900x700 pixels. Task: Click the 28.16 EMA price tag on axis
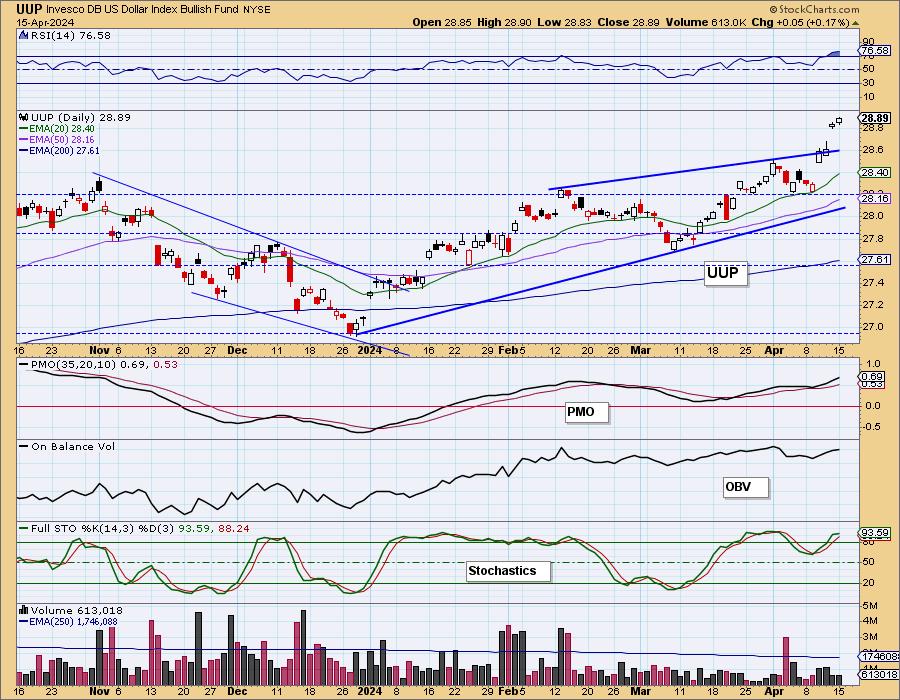[875, 199]
